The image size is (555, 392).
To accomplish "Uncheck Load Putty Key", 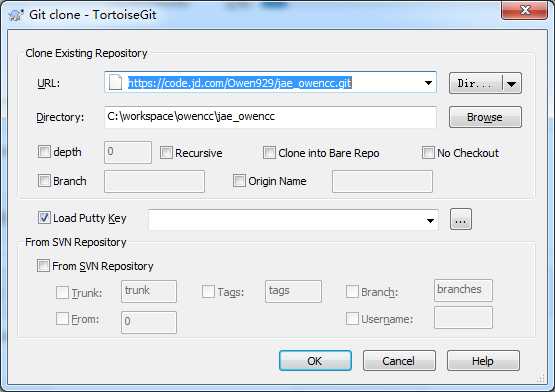I will point(44,218).
